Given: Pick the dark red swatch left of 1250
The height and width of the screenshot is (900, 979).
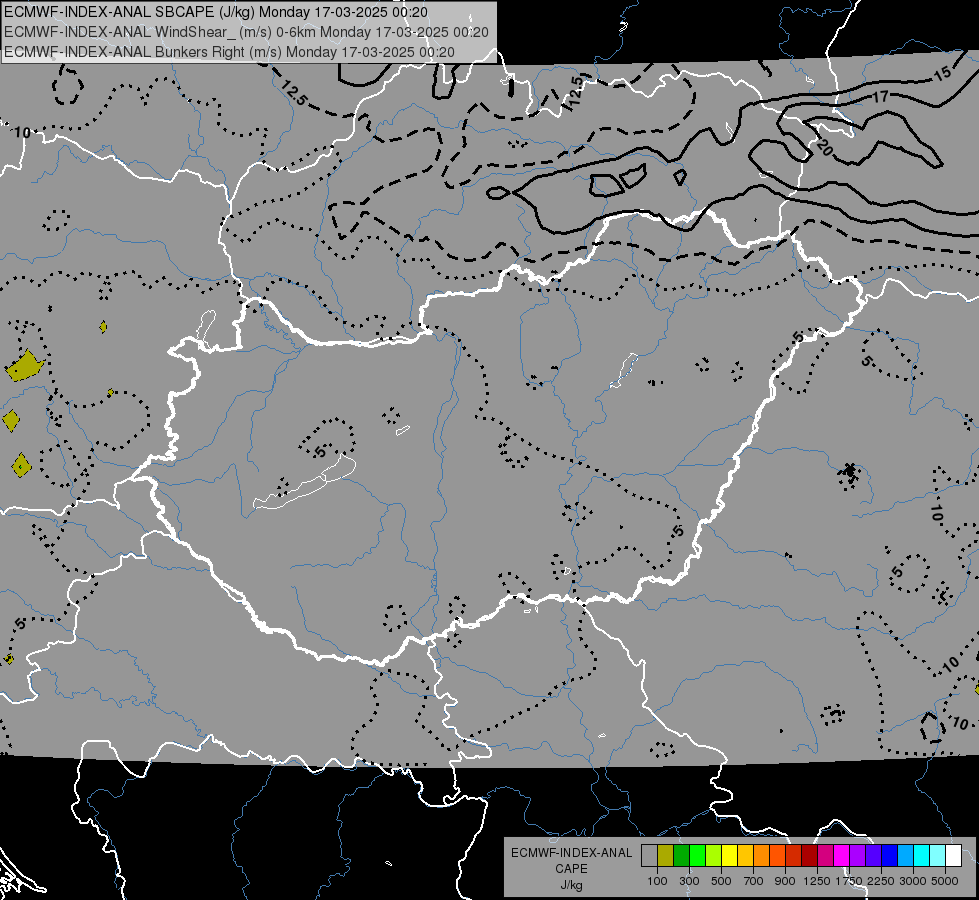Looking at the screenshot, I should (x=810, y=855).
